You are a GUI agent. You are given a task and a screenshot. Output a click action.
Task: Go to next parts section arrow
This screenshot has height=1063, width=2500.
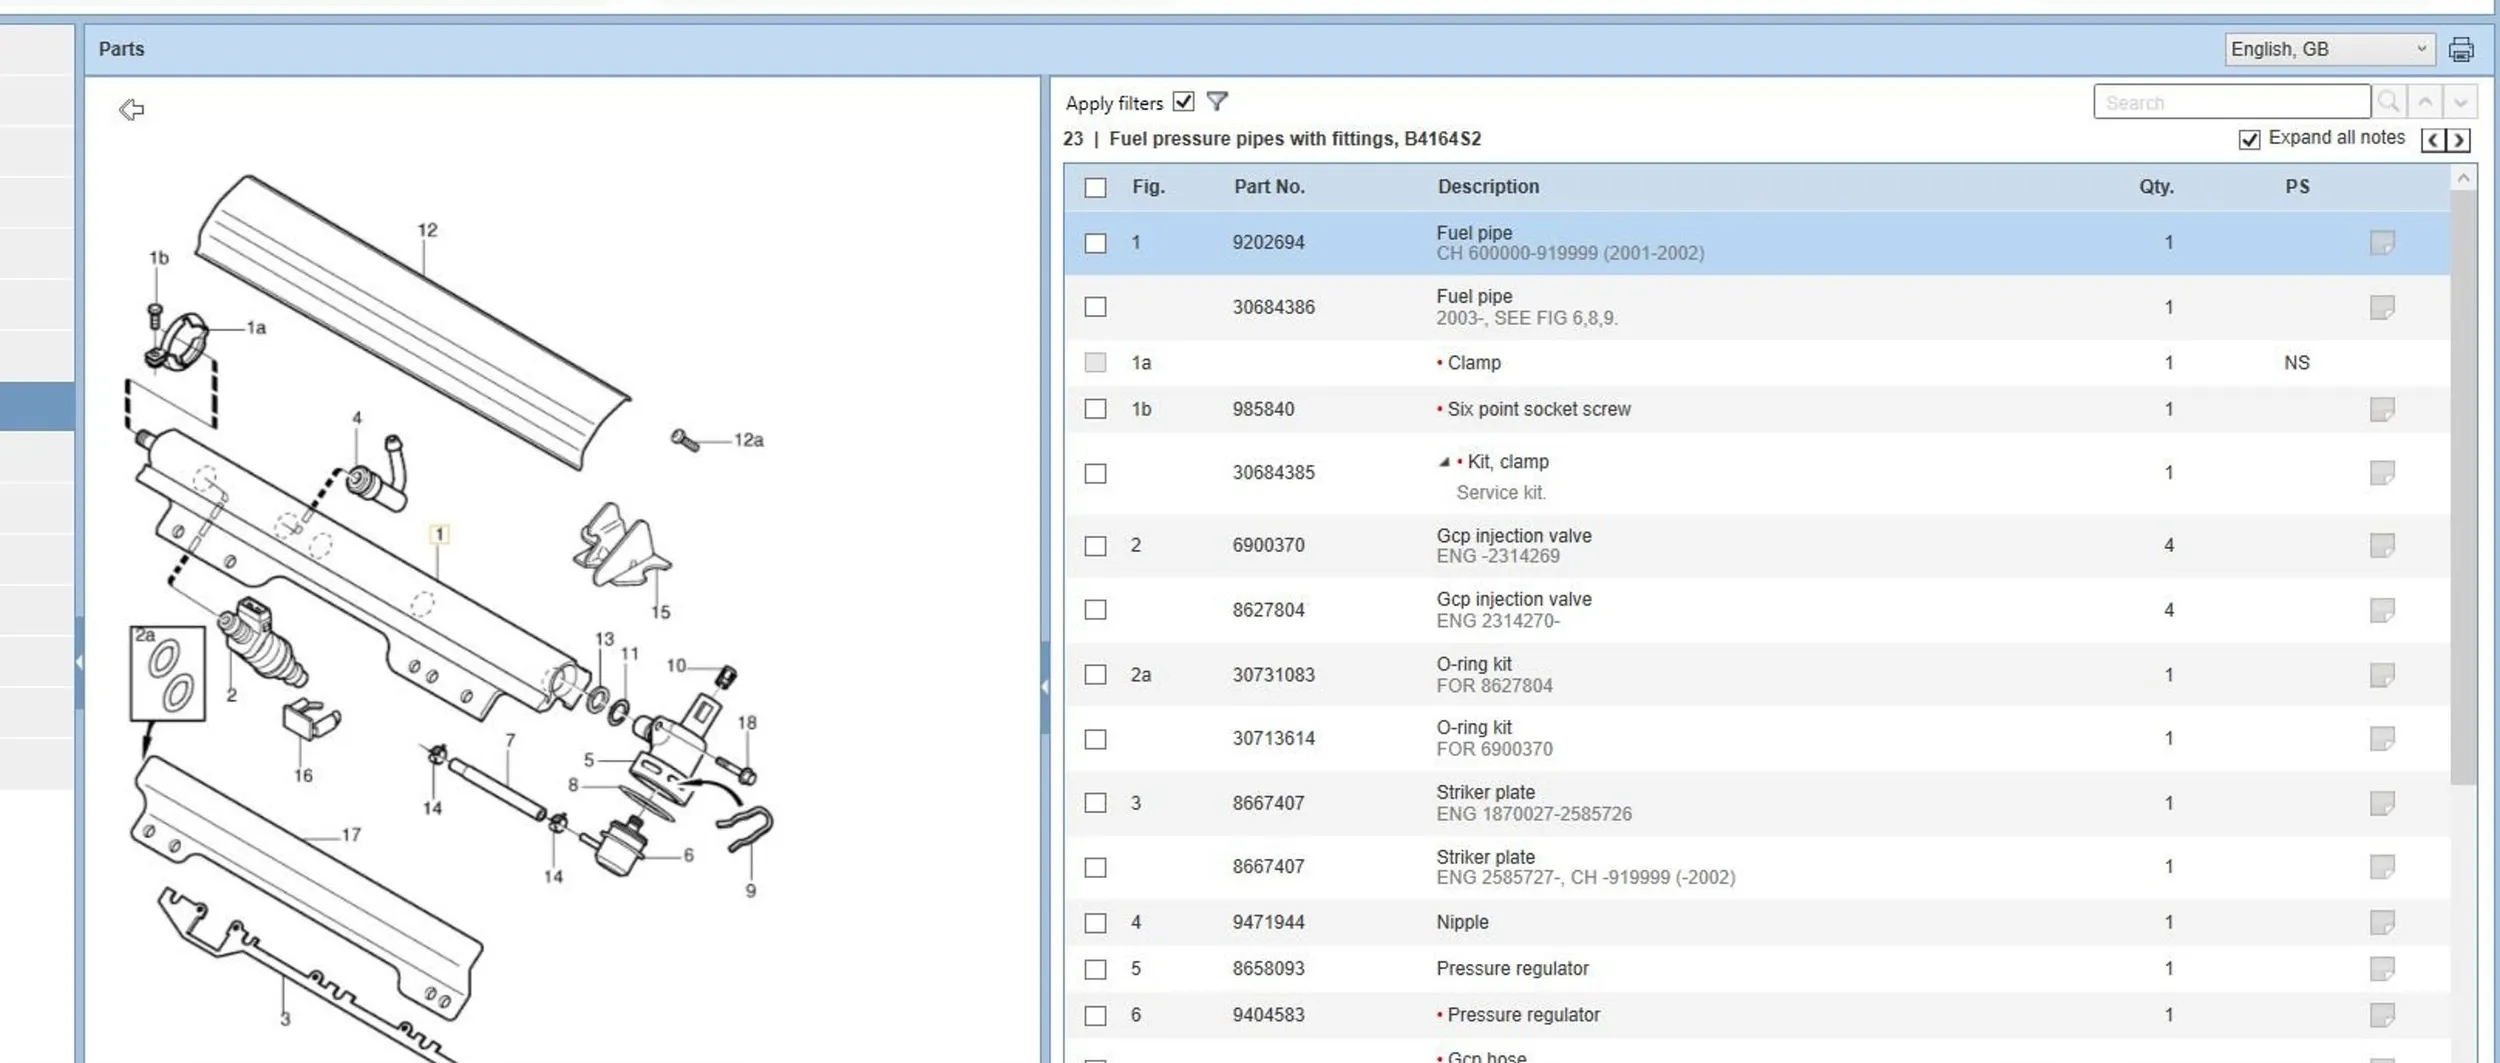[x=2458, y=140]
